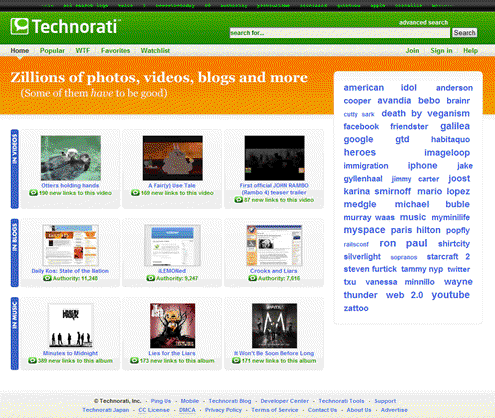Click the Search button
The width and height of the screenshot is (495, 418).
[x=464, y=33]
